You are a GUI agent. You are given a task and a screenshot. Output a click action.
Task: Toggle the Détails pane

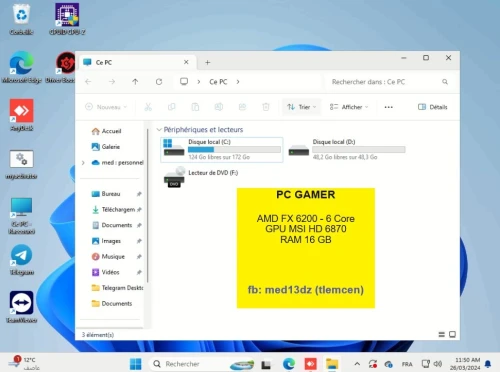(432, 107)
